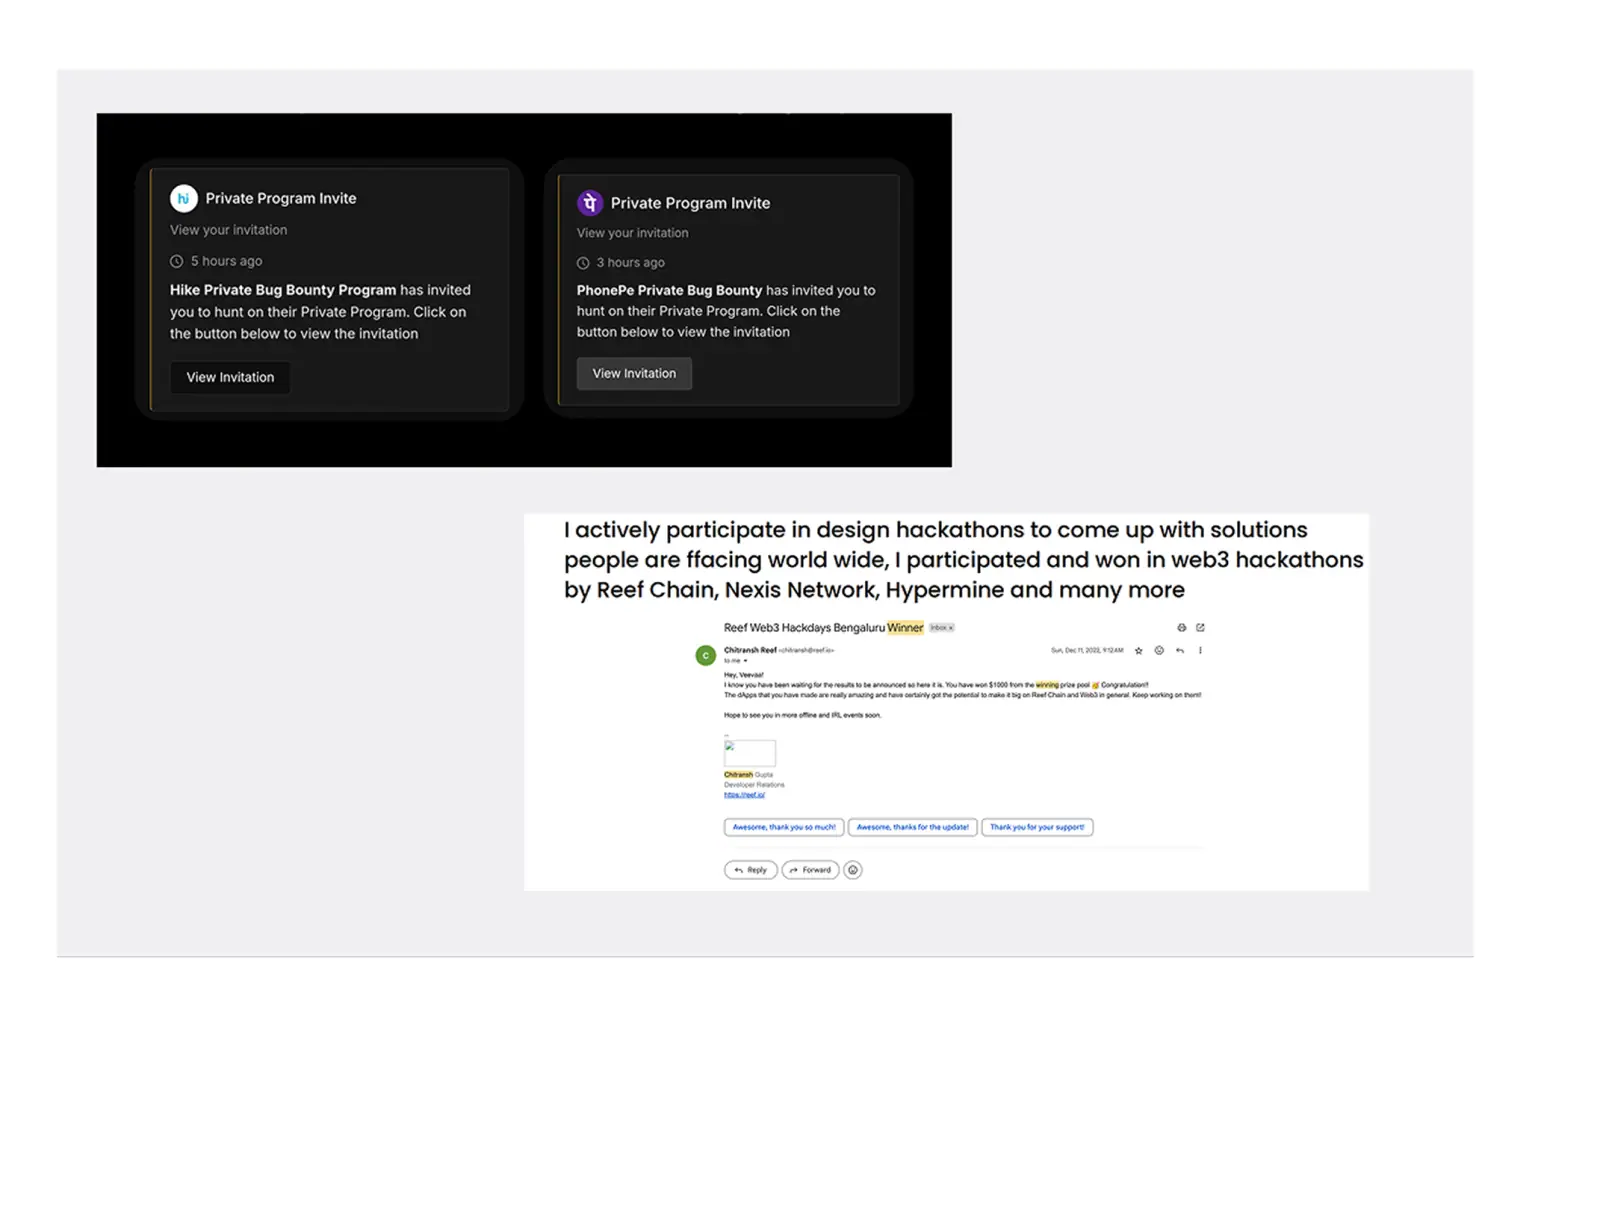Add emoji reaction in email header
The width and height of the screenshot is (1600, 1211).
1159,651
